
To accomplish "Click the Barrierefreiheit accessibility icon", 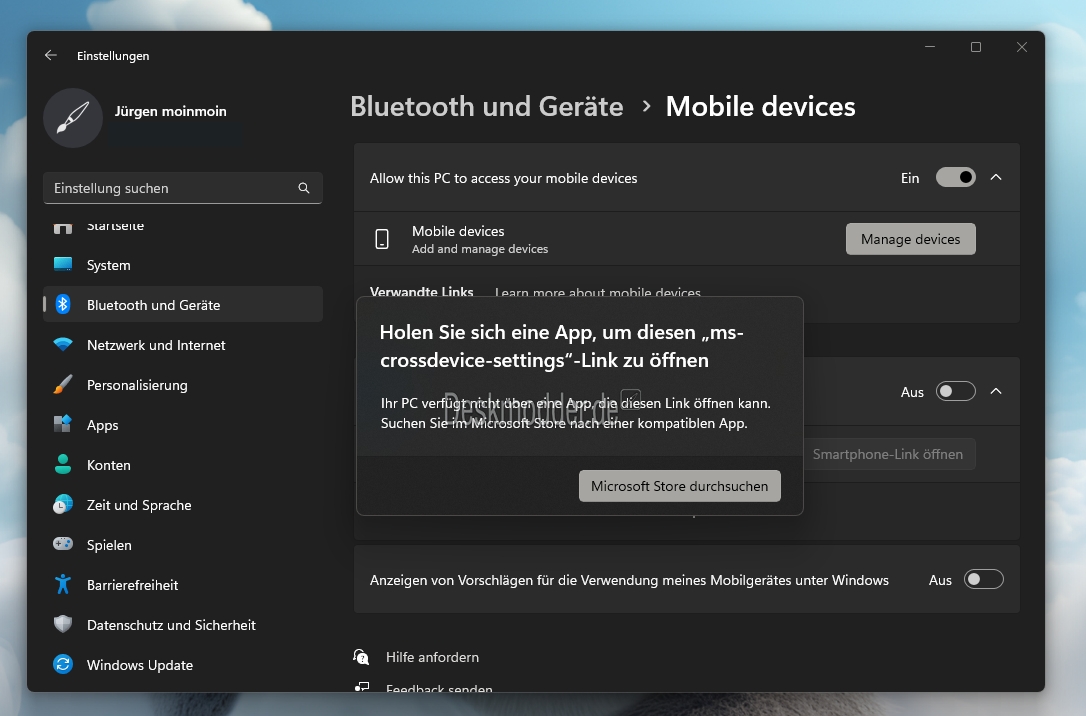I will 63,584.
